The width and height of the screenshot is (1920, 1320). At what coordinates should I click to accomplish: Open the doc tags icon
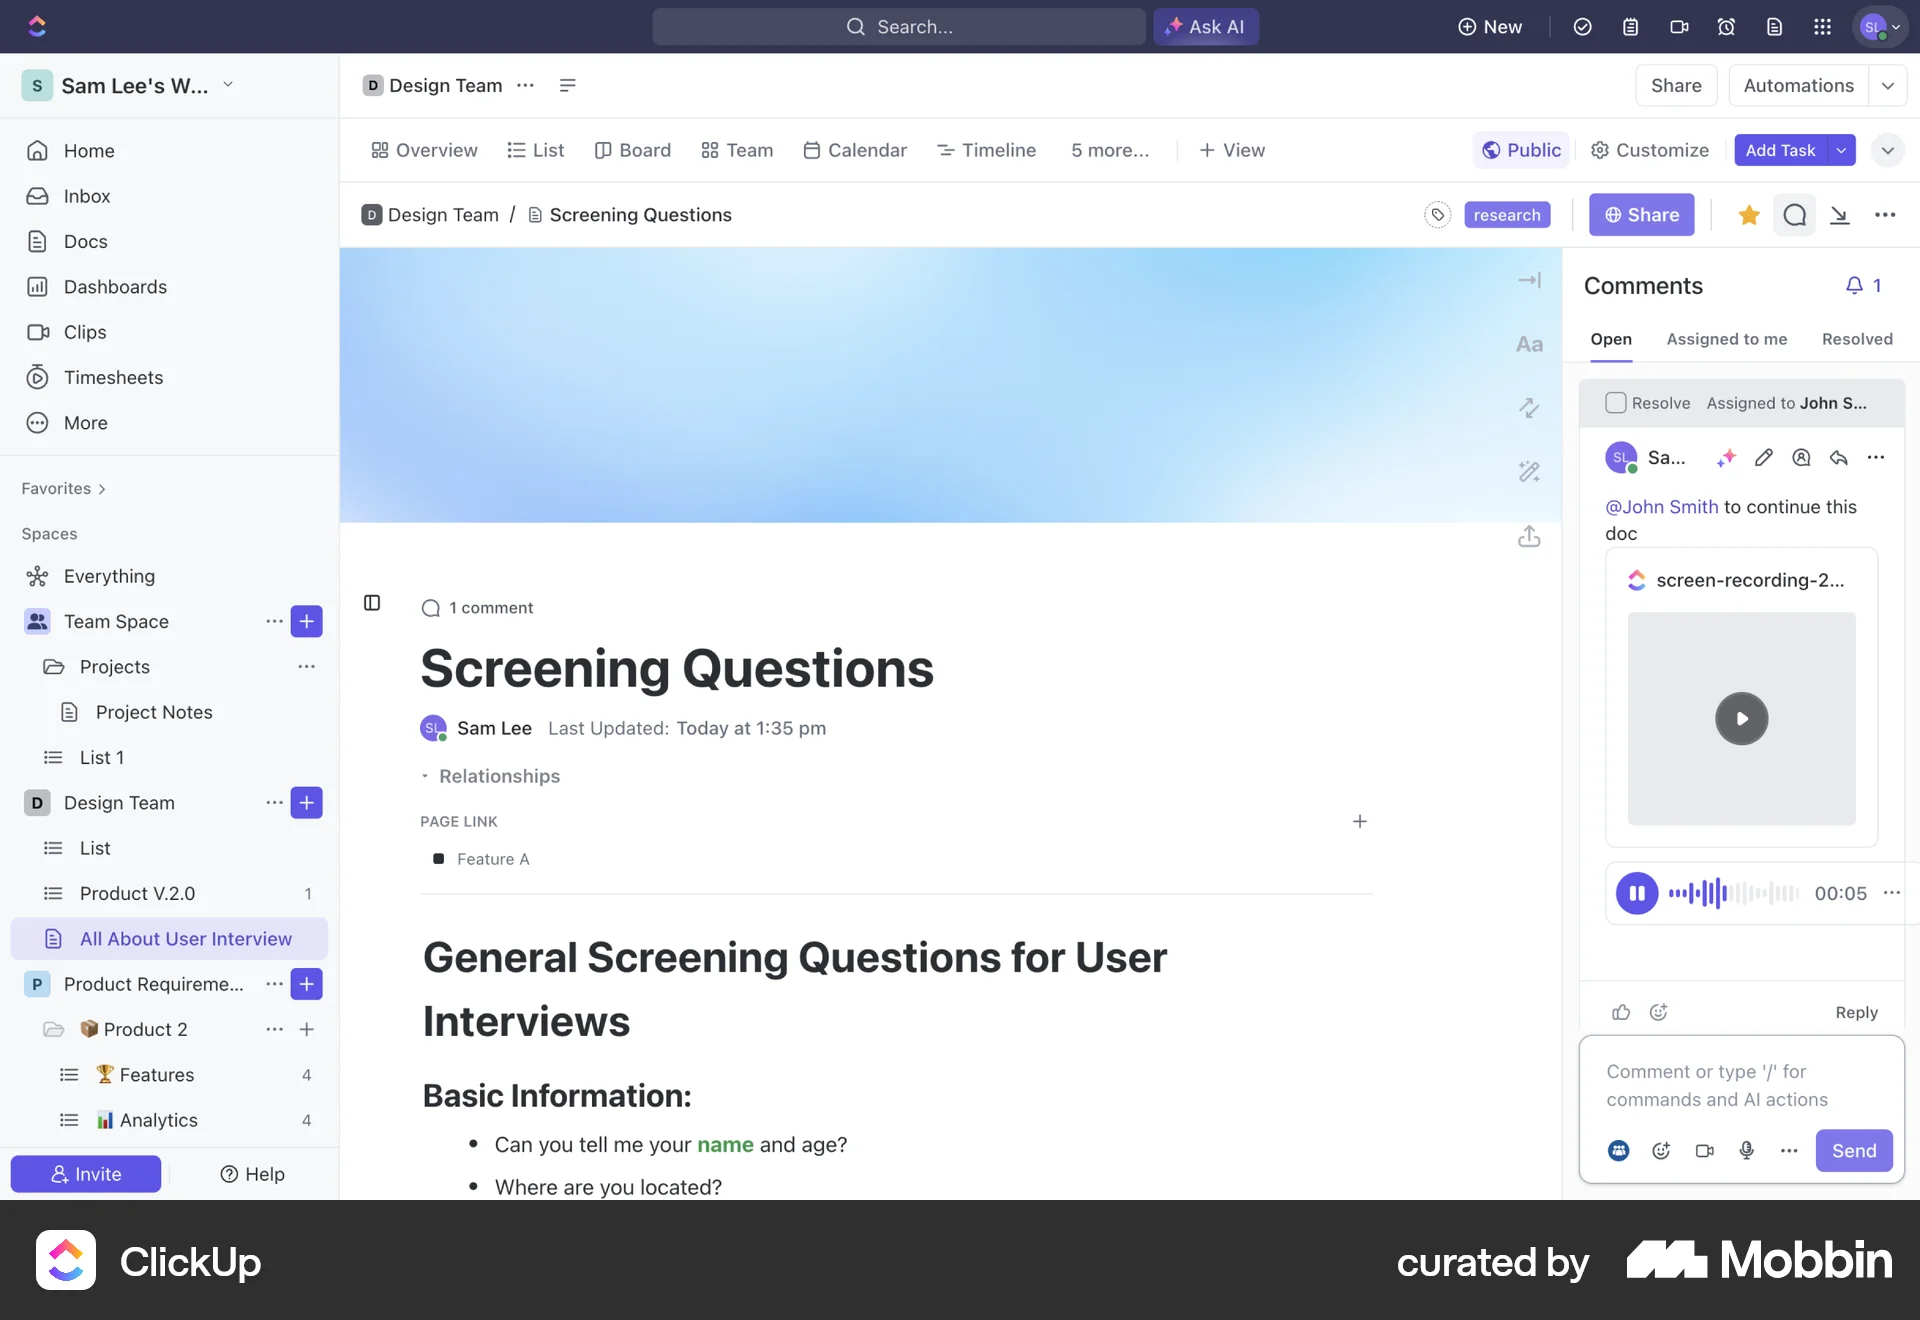coord(1437,215)
